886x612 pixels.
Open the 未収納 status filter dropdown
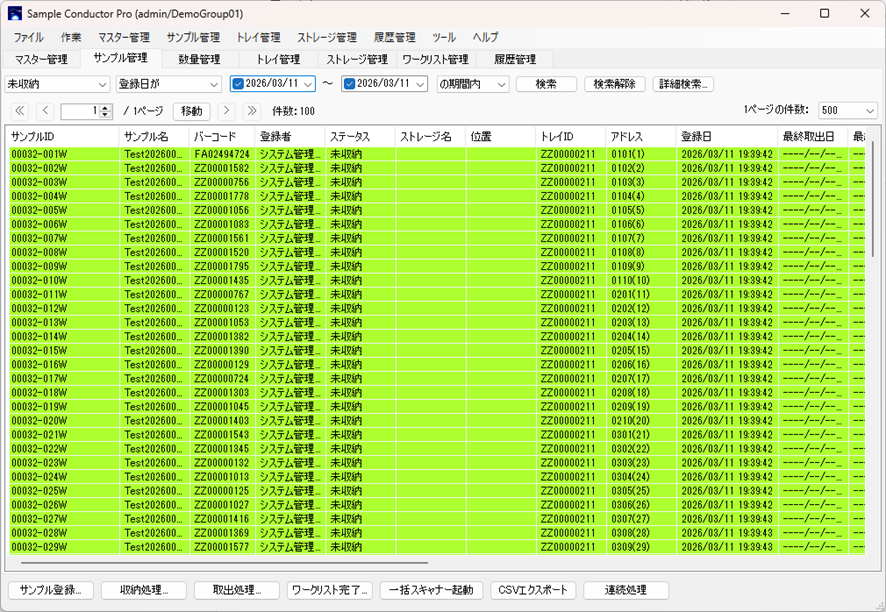pyautogui.click(x=55, y=84)
